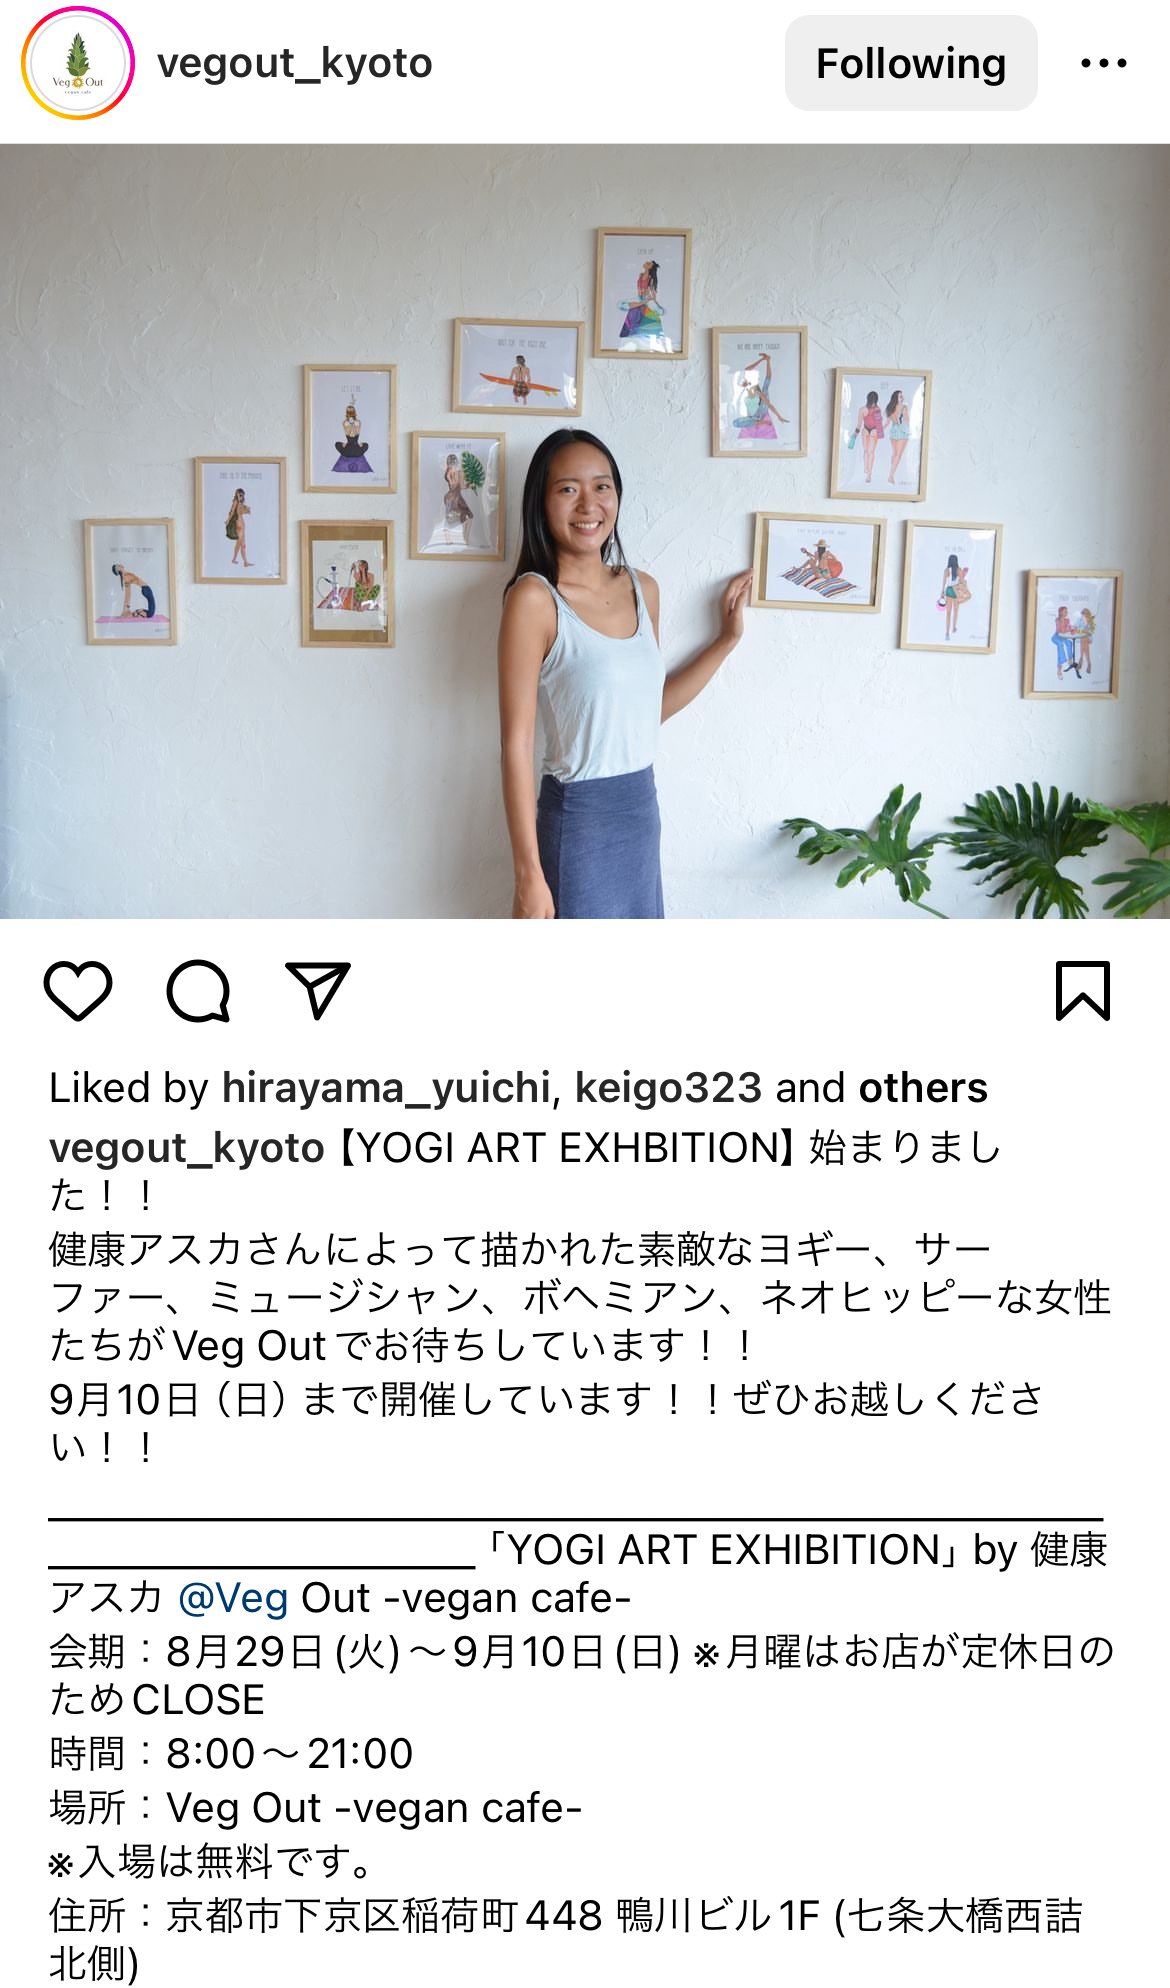Open the vegout_kyoto username in the header
The image size is (1170, 1988).
click(295, 64)
